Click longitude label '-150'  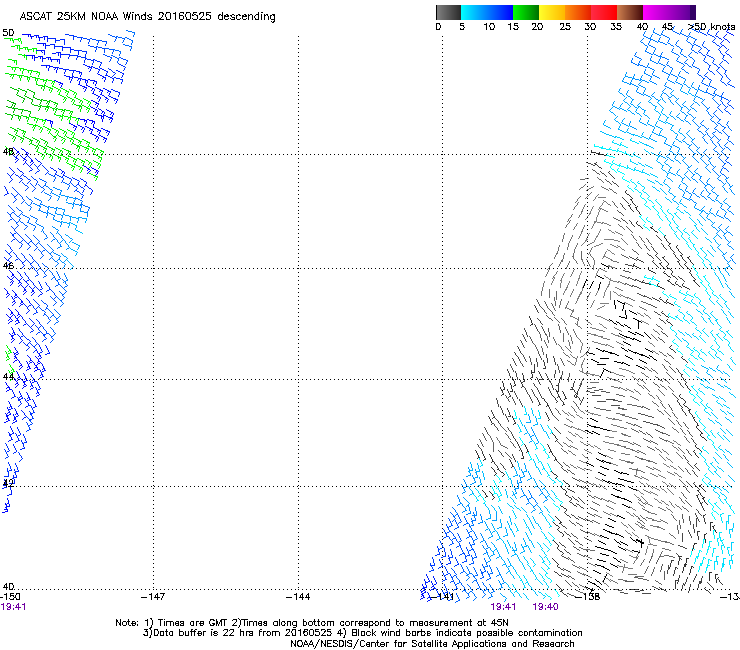pyautogui.click(x=11, y=597)
